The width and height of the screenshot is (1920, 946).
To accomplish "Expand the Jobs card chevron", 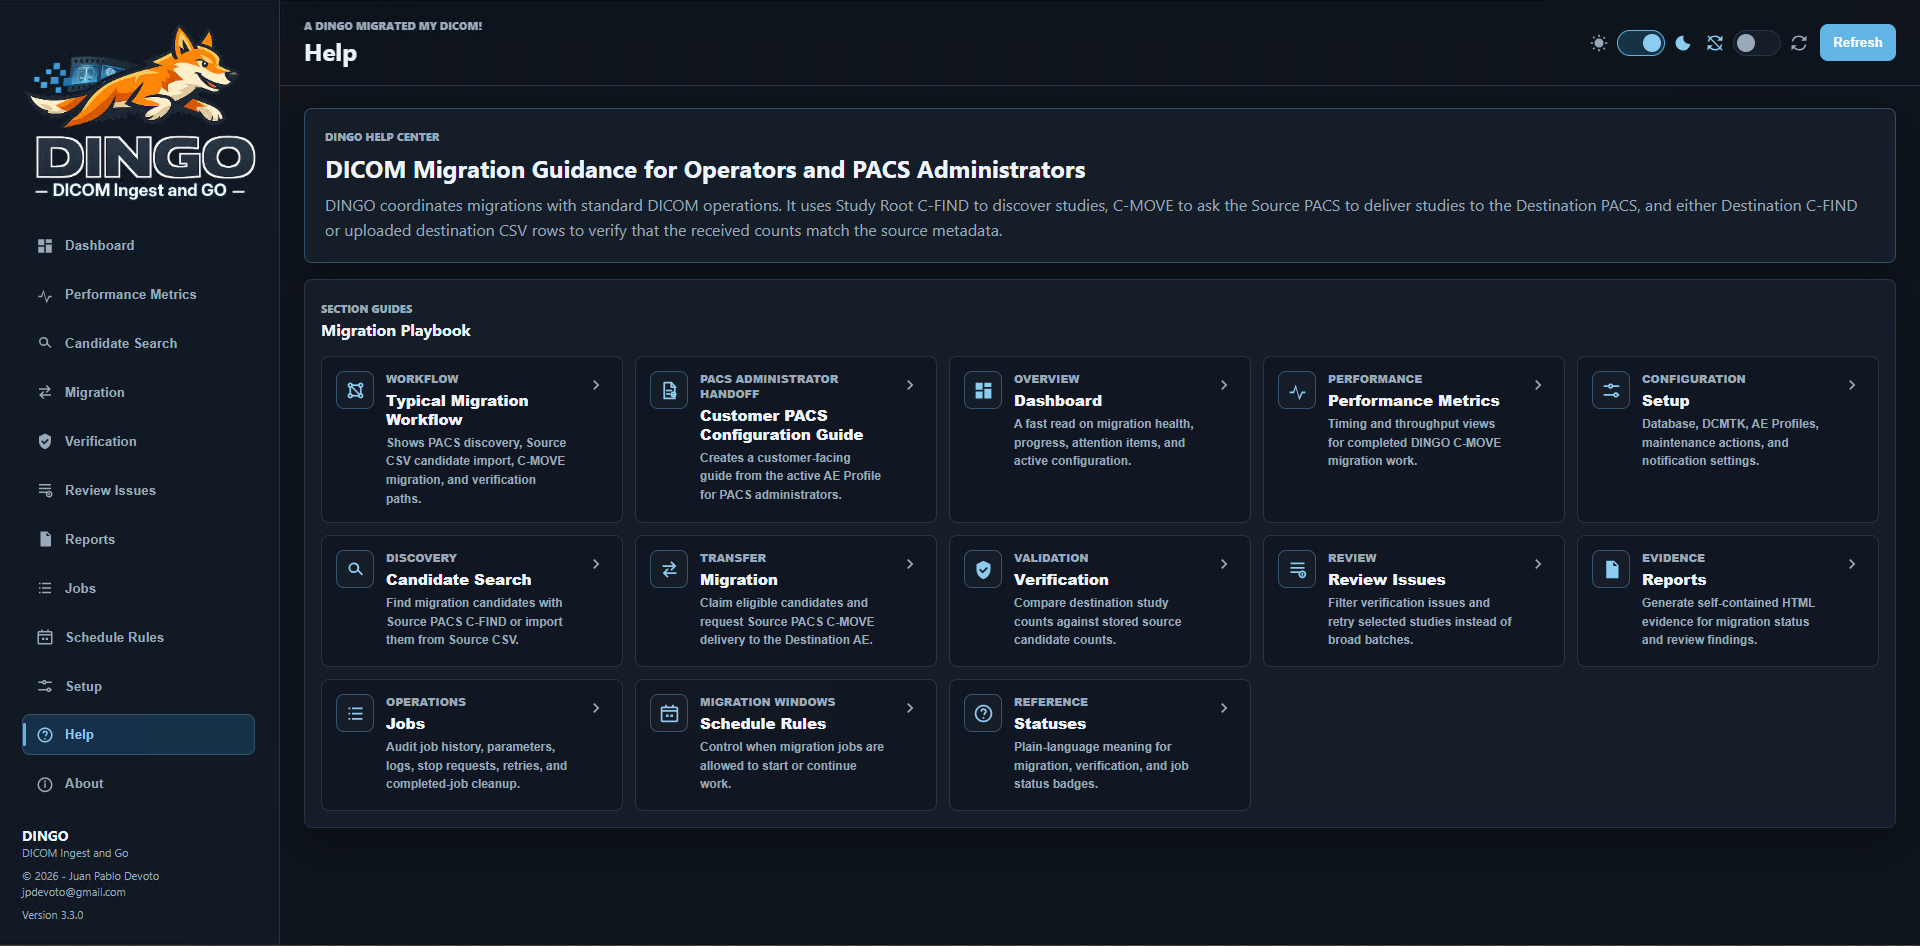I will (x=596, y=708).
